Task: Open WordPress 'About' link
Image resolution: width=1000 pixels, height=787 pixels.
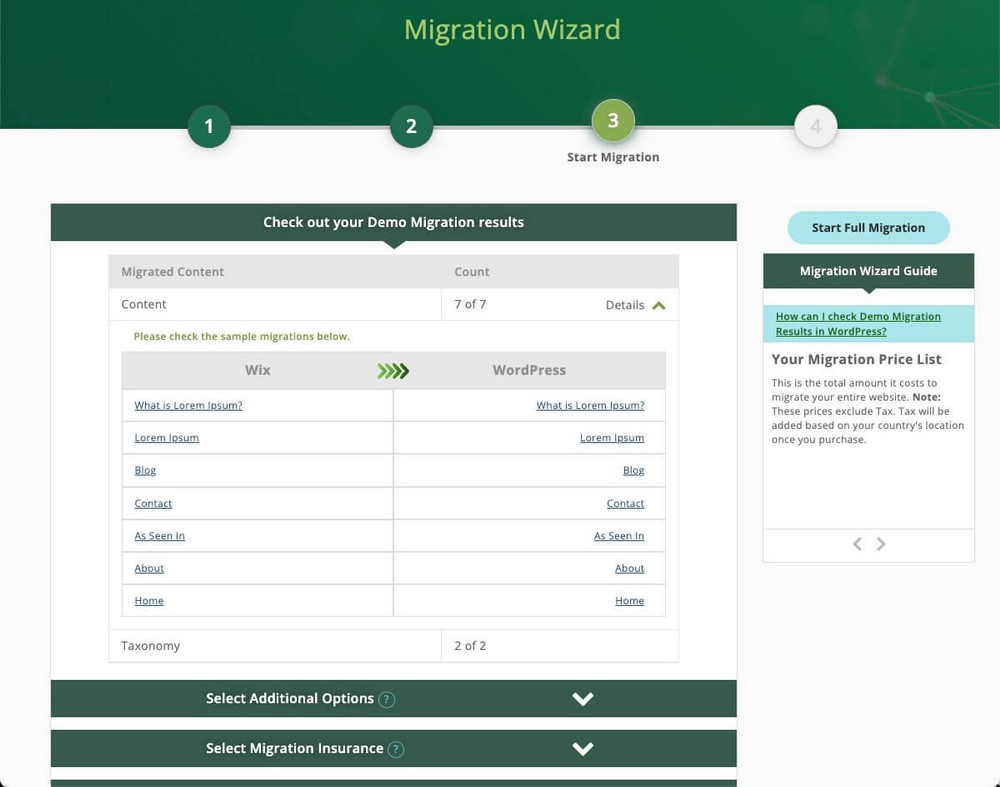Action: click(629, 568)
